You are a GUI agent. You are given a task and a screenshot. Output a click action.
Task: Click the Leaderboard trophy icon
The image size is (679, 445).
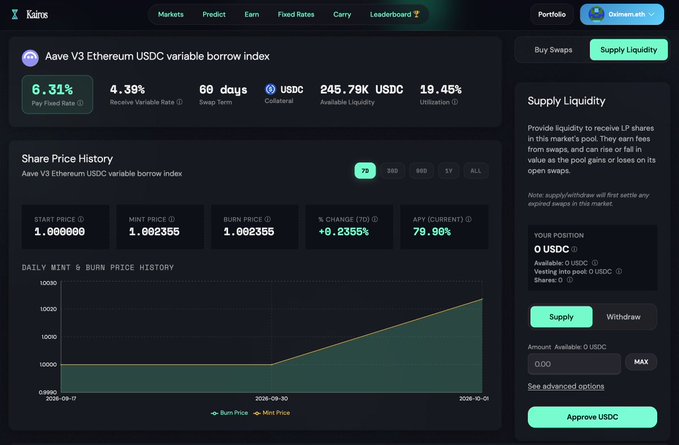click(417, 14)
